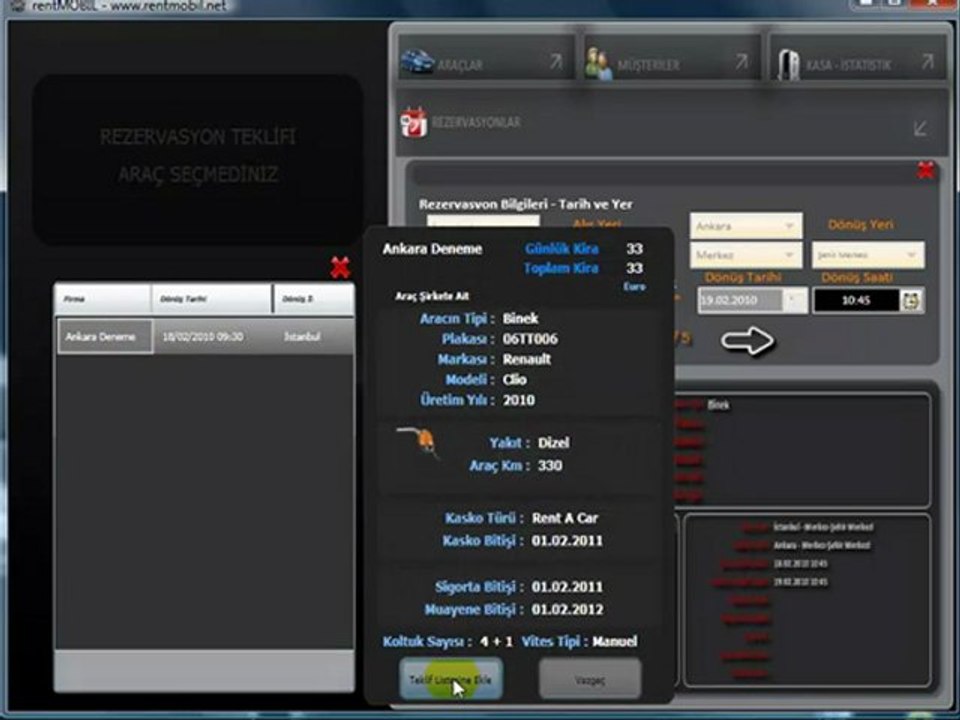Select the Ankara Deneme row cell

105,336
